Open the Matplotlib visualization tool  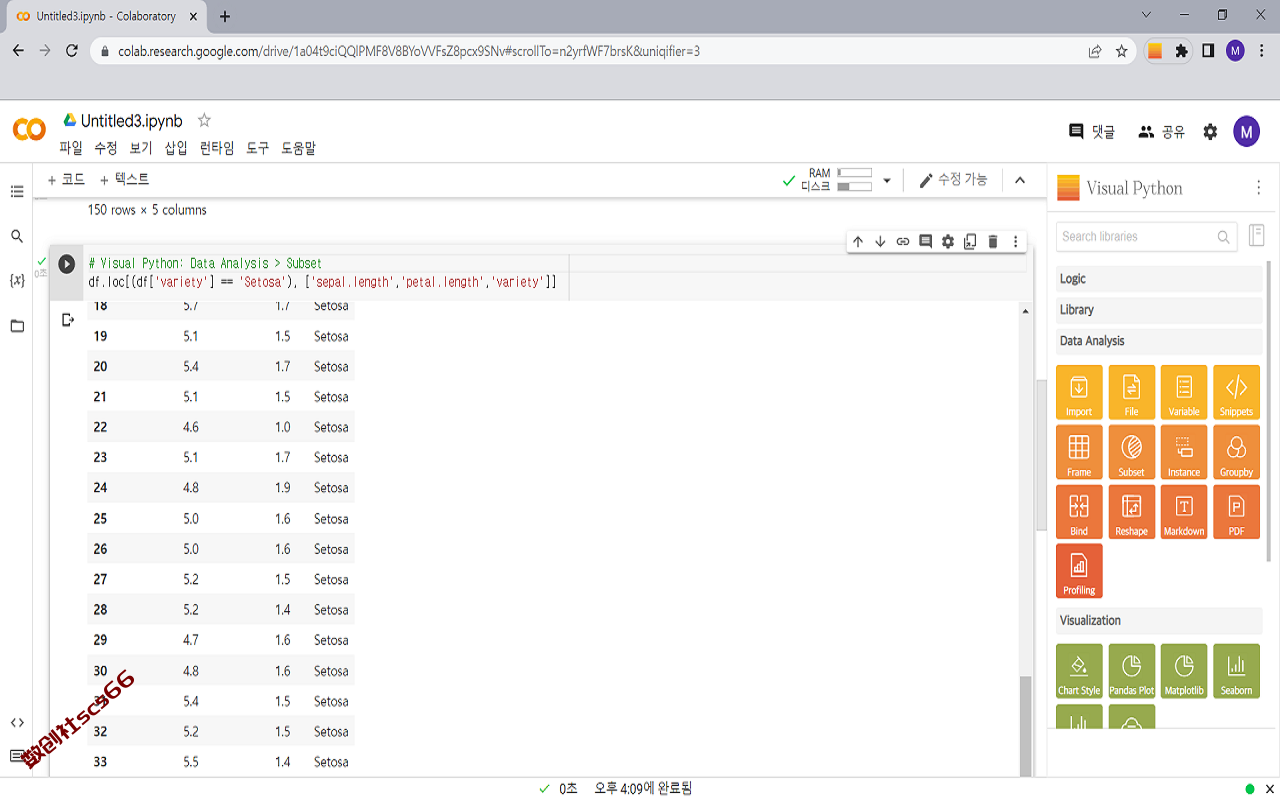tap(1184, 671)
